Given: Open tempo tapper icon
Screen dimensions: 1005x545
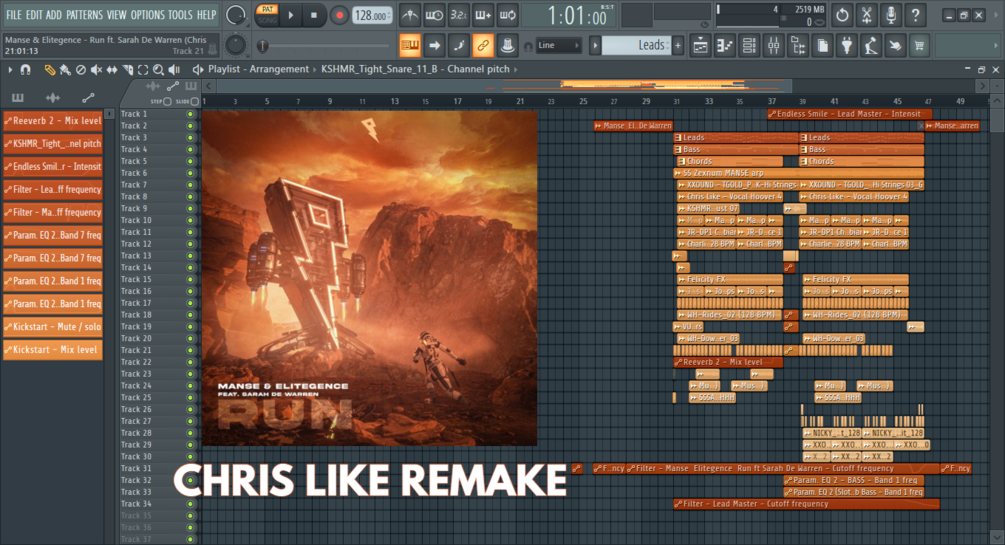Looking at the screenshot, I should tap(871, 46).
